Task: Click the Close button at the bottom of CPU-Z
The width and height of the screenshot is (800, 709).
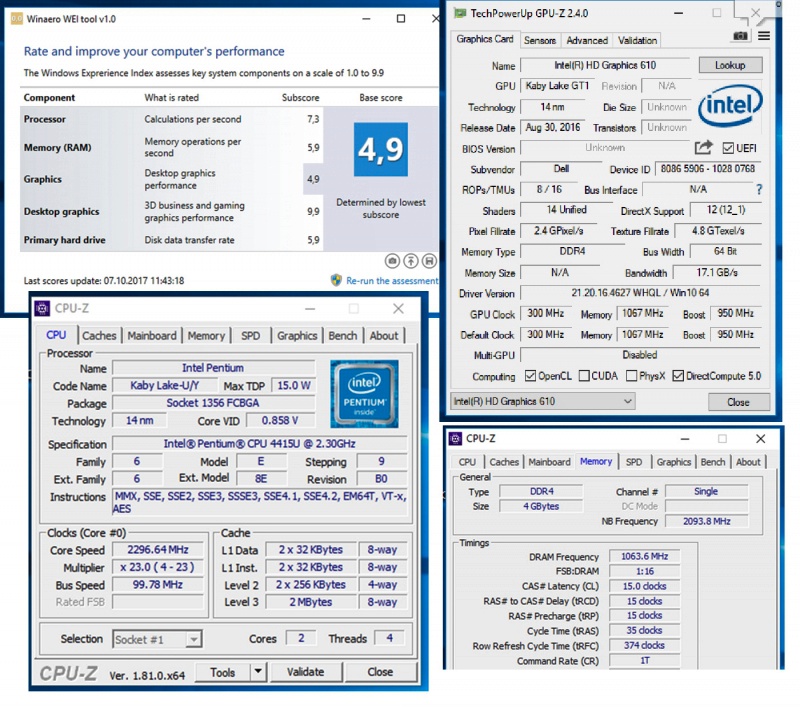Action: [x=380, y=672]
